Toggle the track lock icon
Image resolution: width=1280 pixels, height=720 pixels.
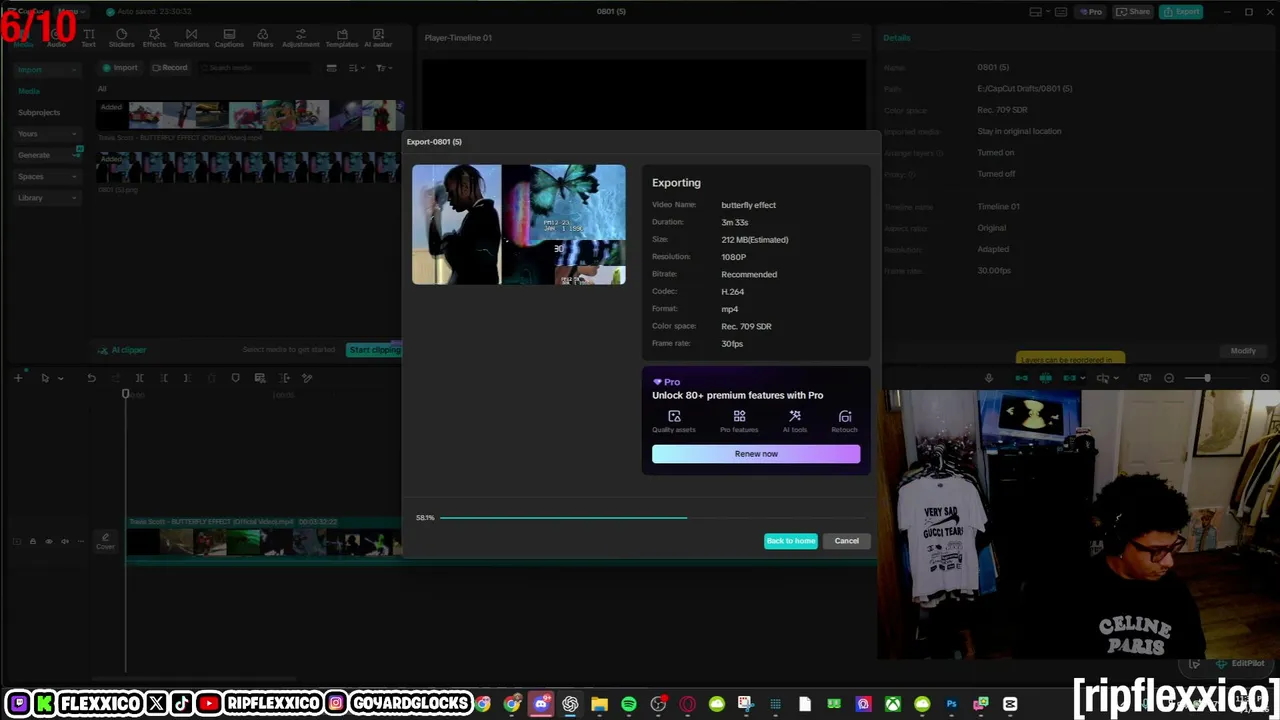pos(32,542)
